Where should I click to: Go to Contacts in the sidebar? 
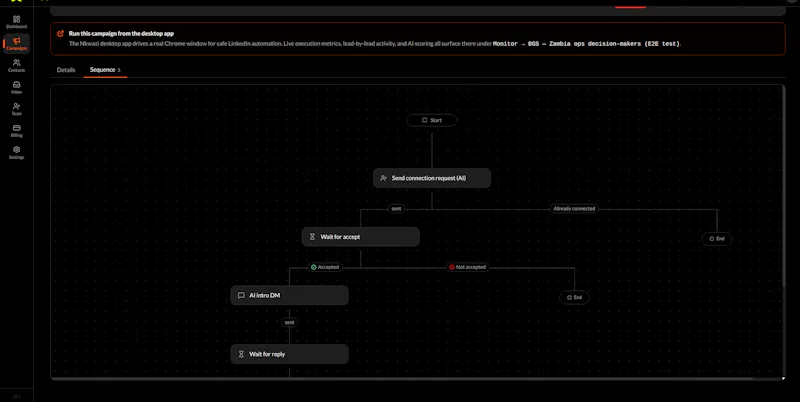[16, 65]
